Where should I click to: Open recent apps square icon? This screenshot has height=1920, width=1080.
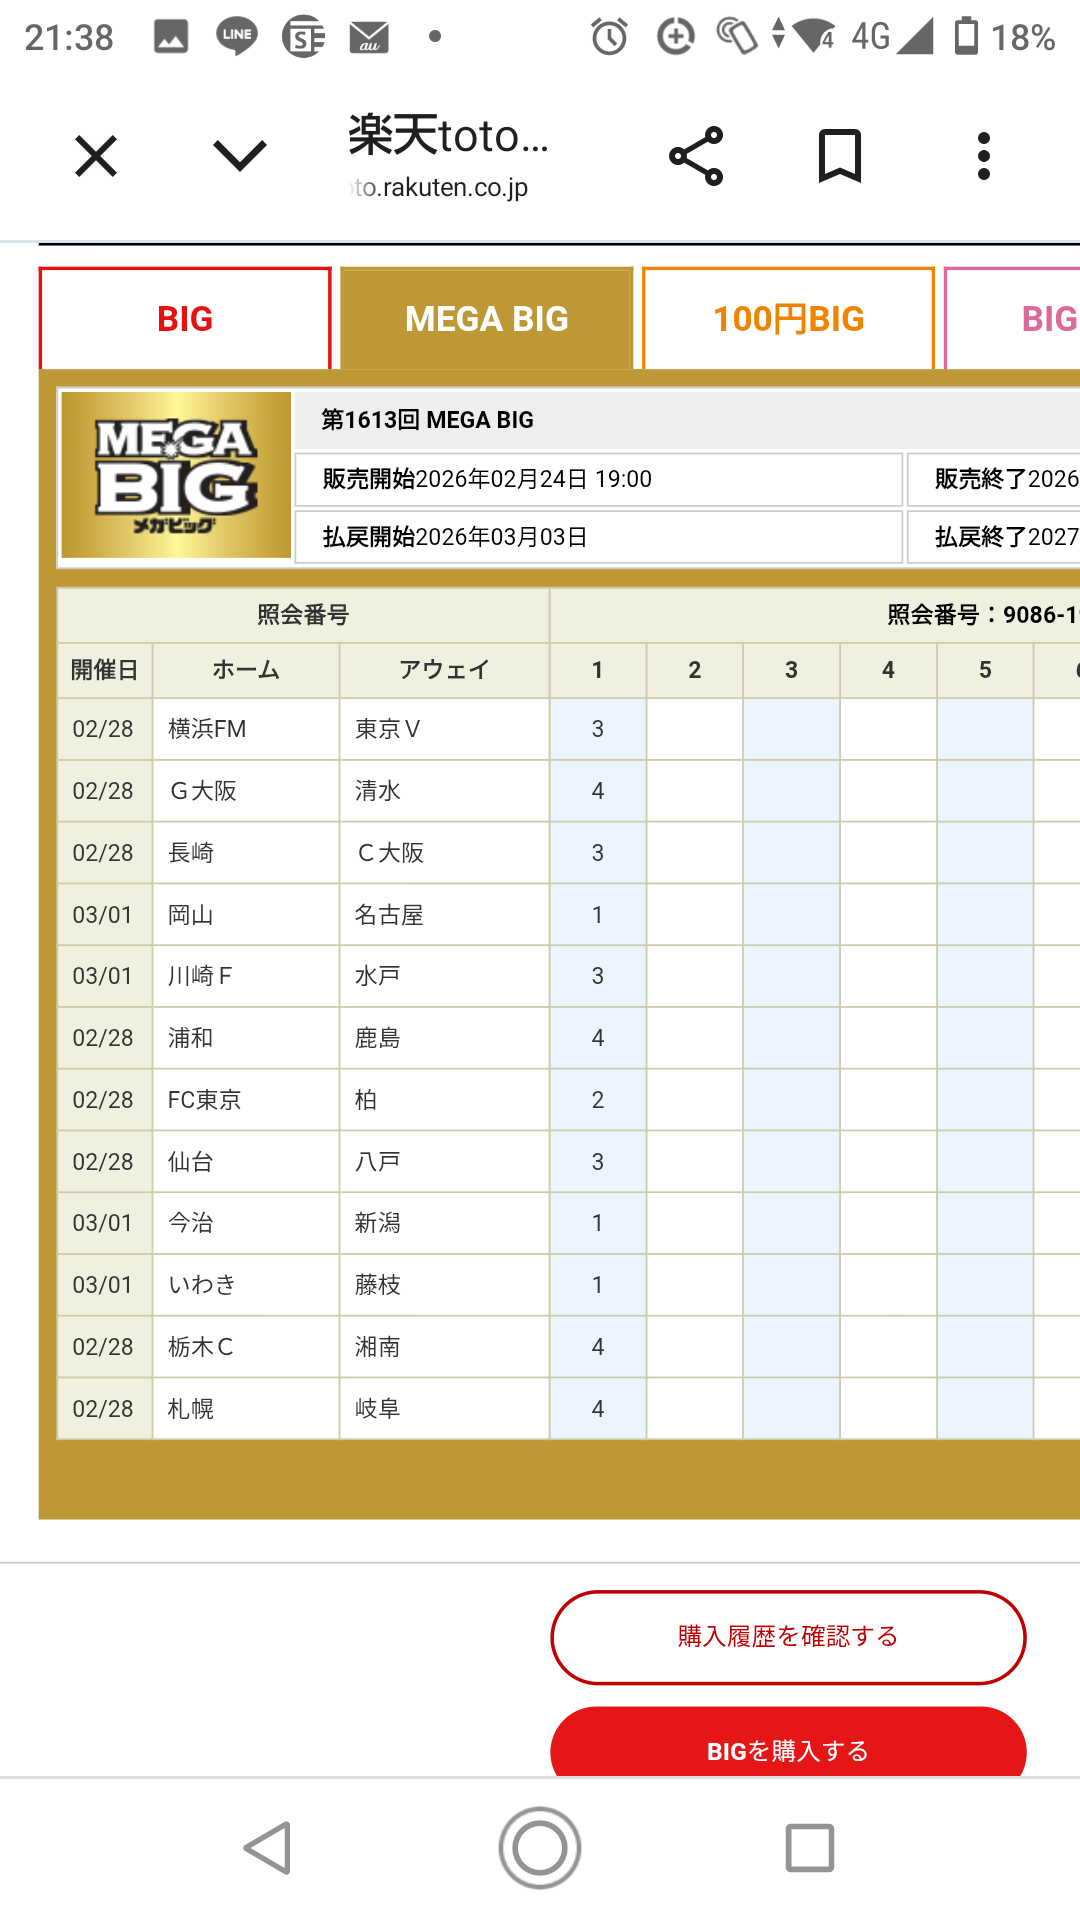tap(810, 1847)
